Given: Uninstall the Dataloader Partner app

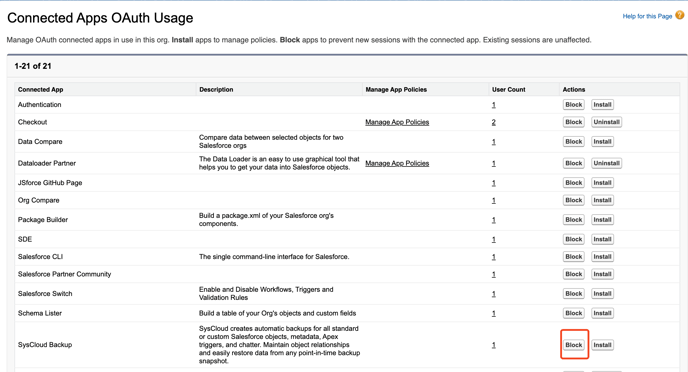Looking at the screenshot, I should coord(606,163).
